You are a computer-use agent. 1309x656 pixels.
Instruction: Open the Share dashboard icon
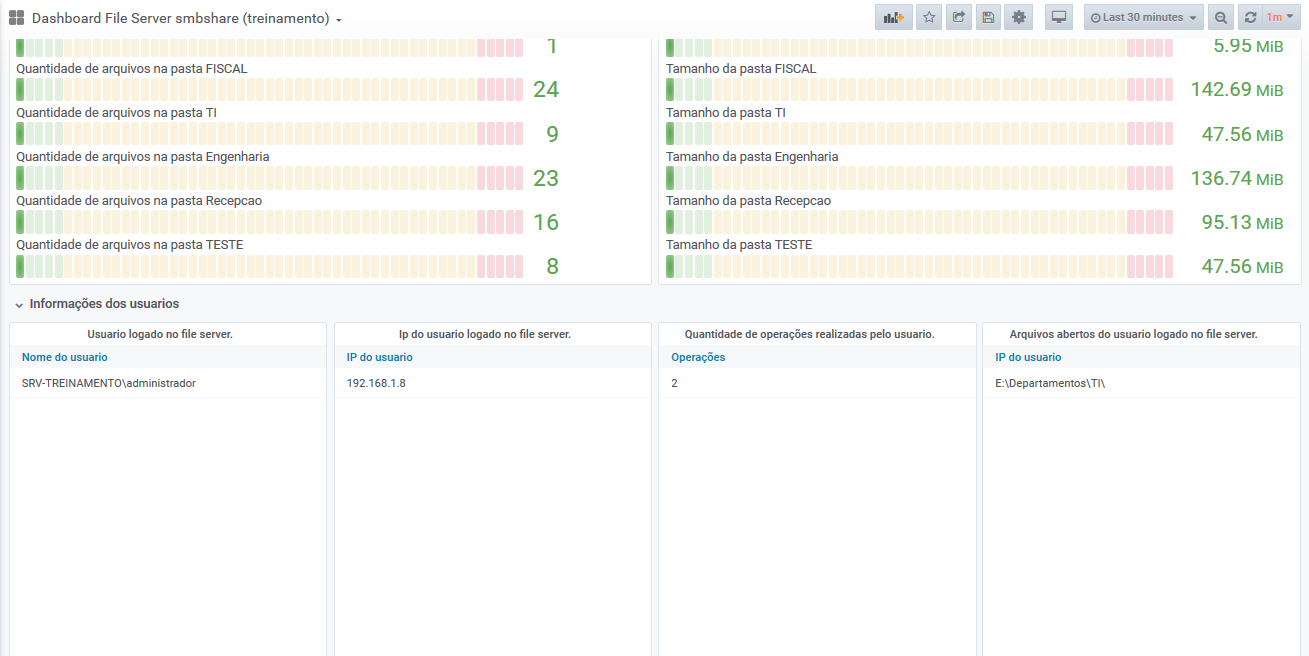[x=959, y=17]
